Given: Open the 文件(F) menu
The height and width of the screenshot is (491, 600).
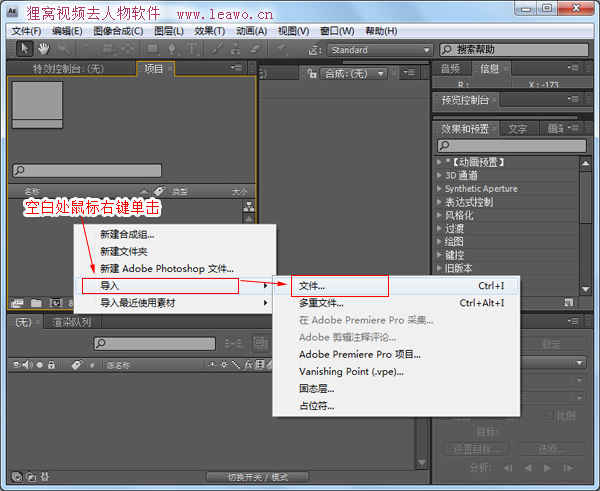Looking at the screenshot, I should click(x=26, y=31).
